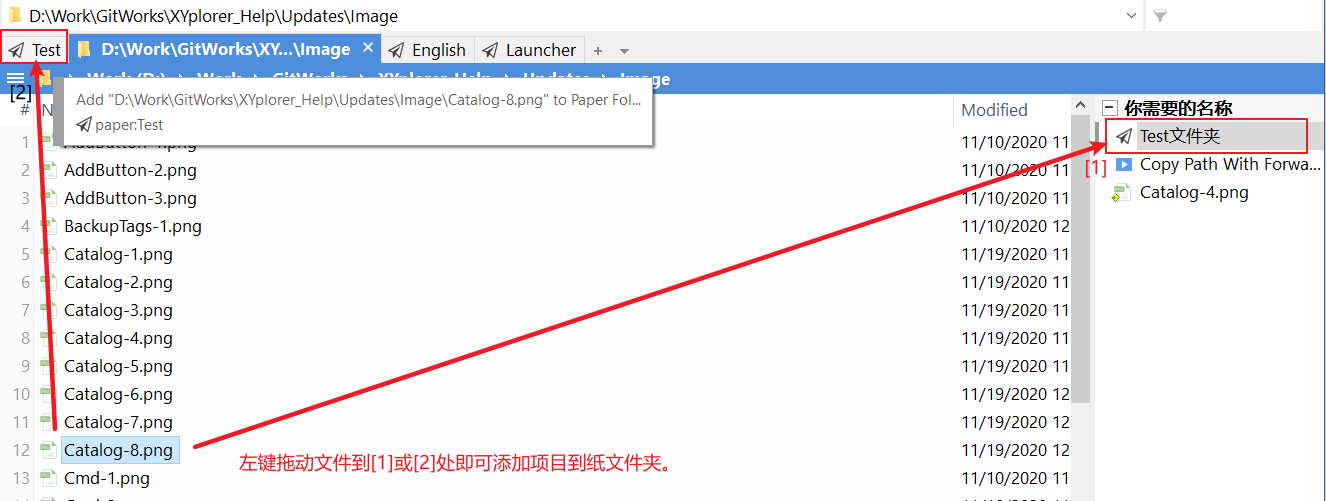The width and height of the screenshot is (1326, 501).
Task: Collapse the 你需要的名称 catalog category
Action: (1109, 108)
